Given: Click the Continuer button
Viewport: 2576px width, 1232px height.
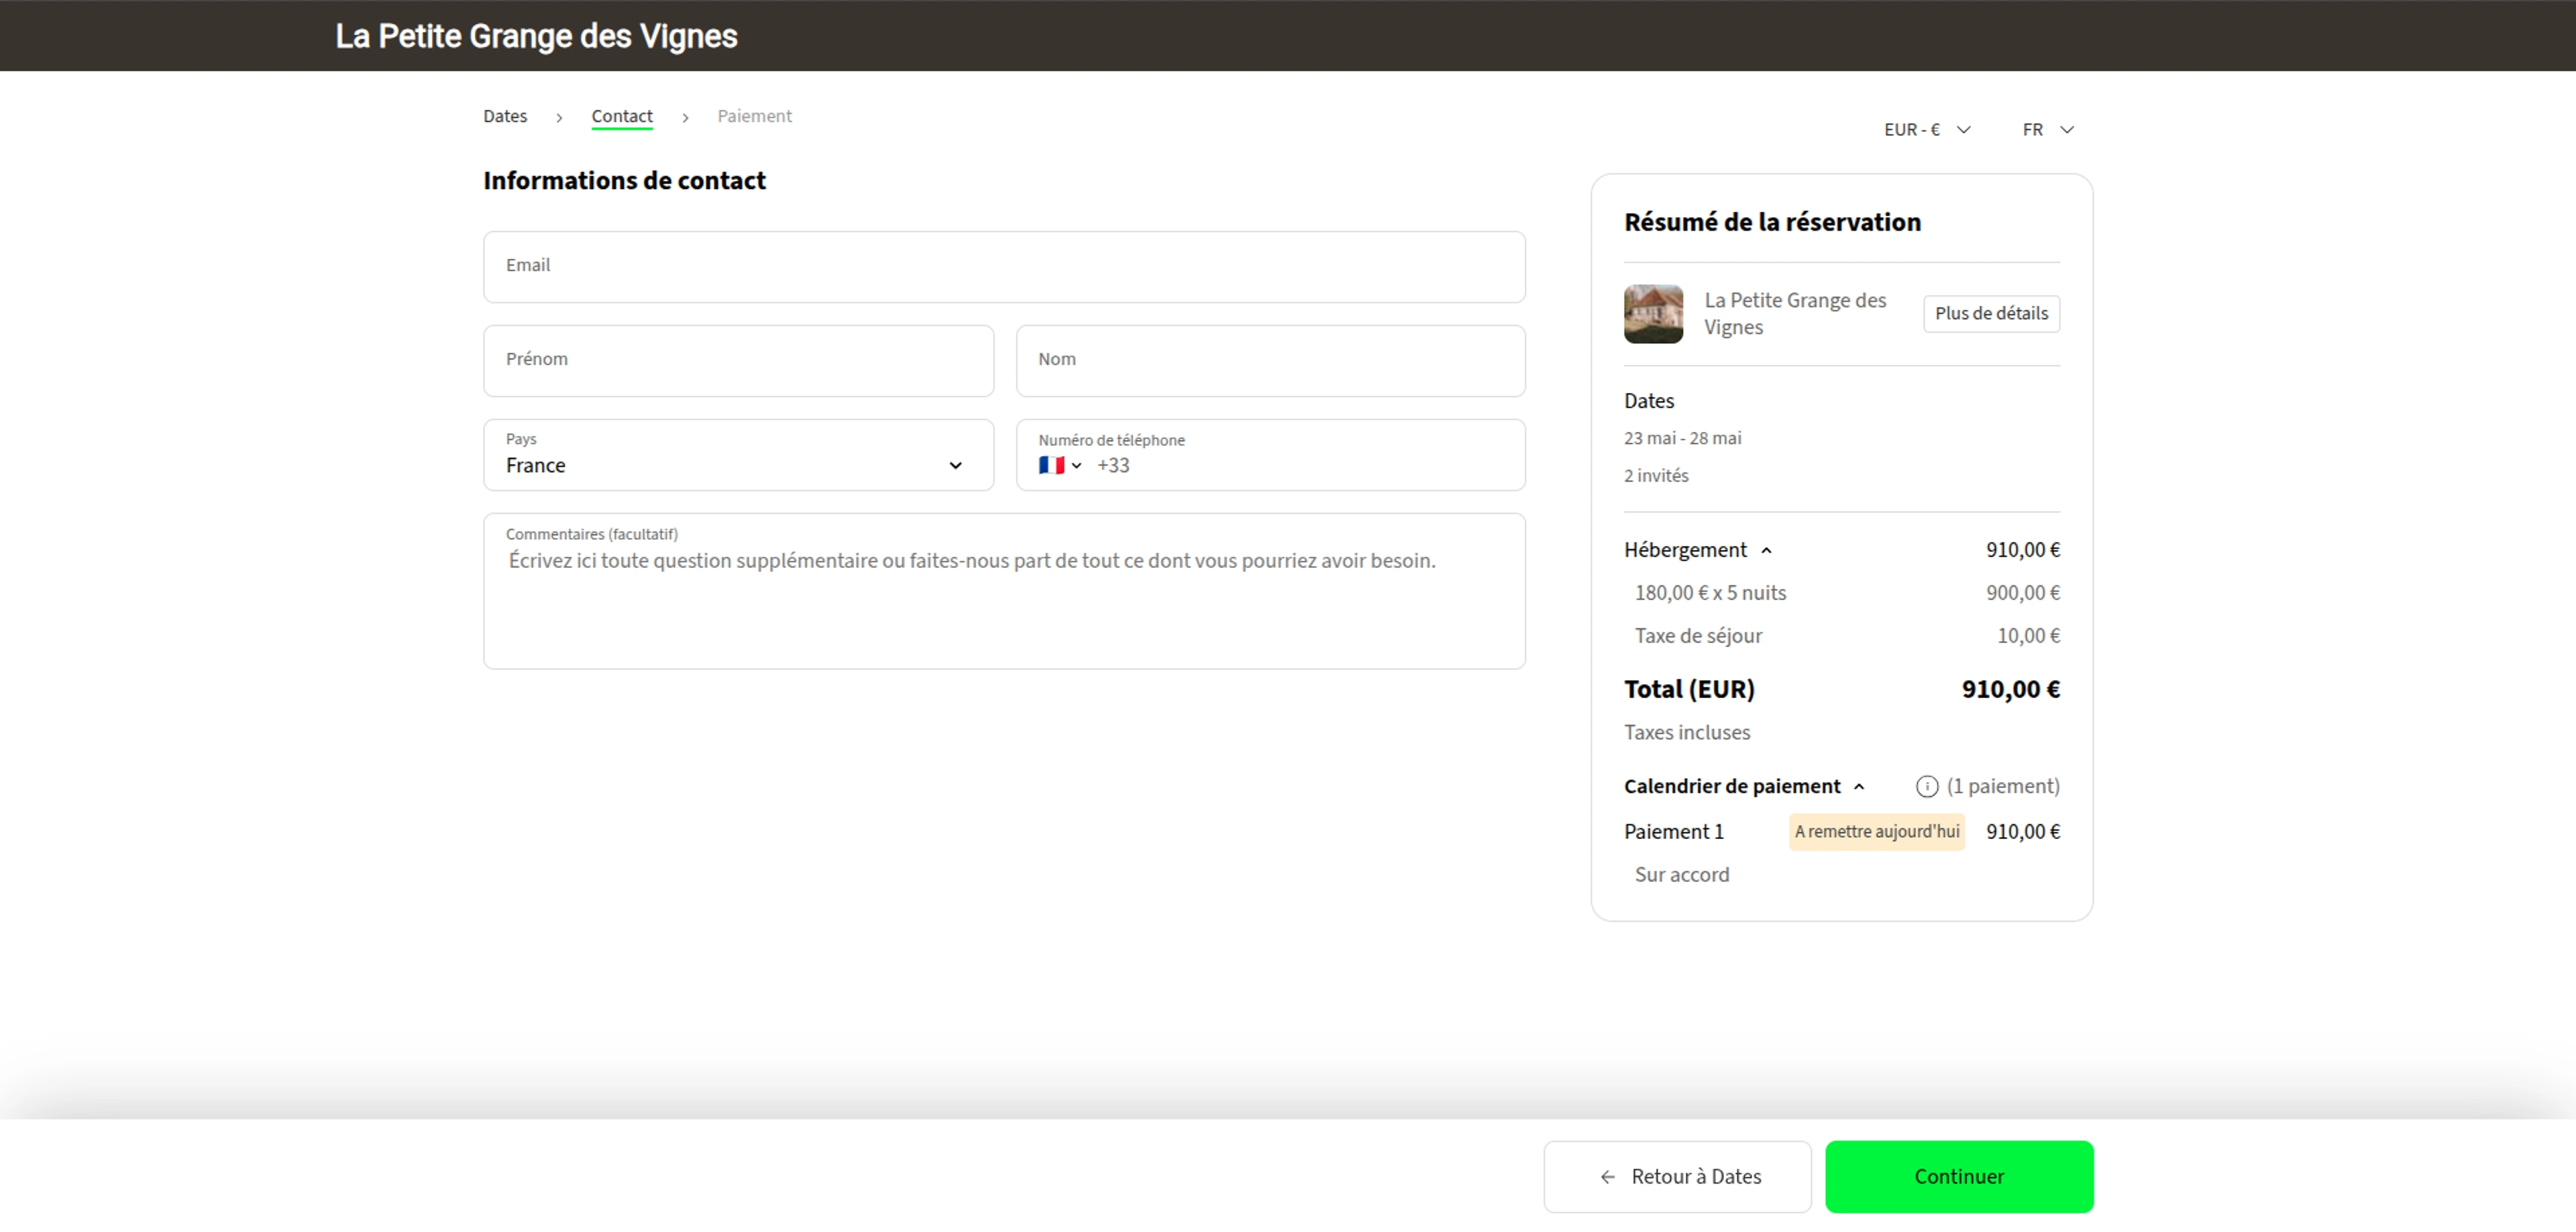Looking at the screenshot, I should [x=1958, y=1177].
